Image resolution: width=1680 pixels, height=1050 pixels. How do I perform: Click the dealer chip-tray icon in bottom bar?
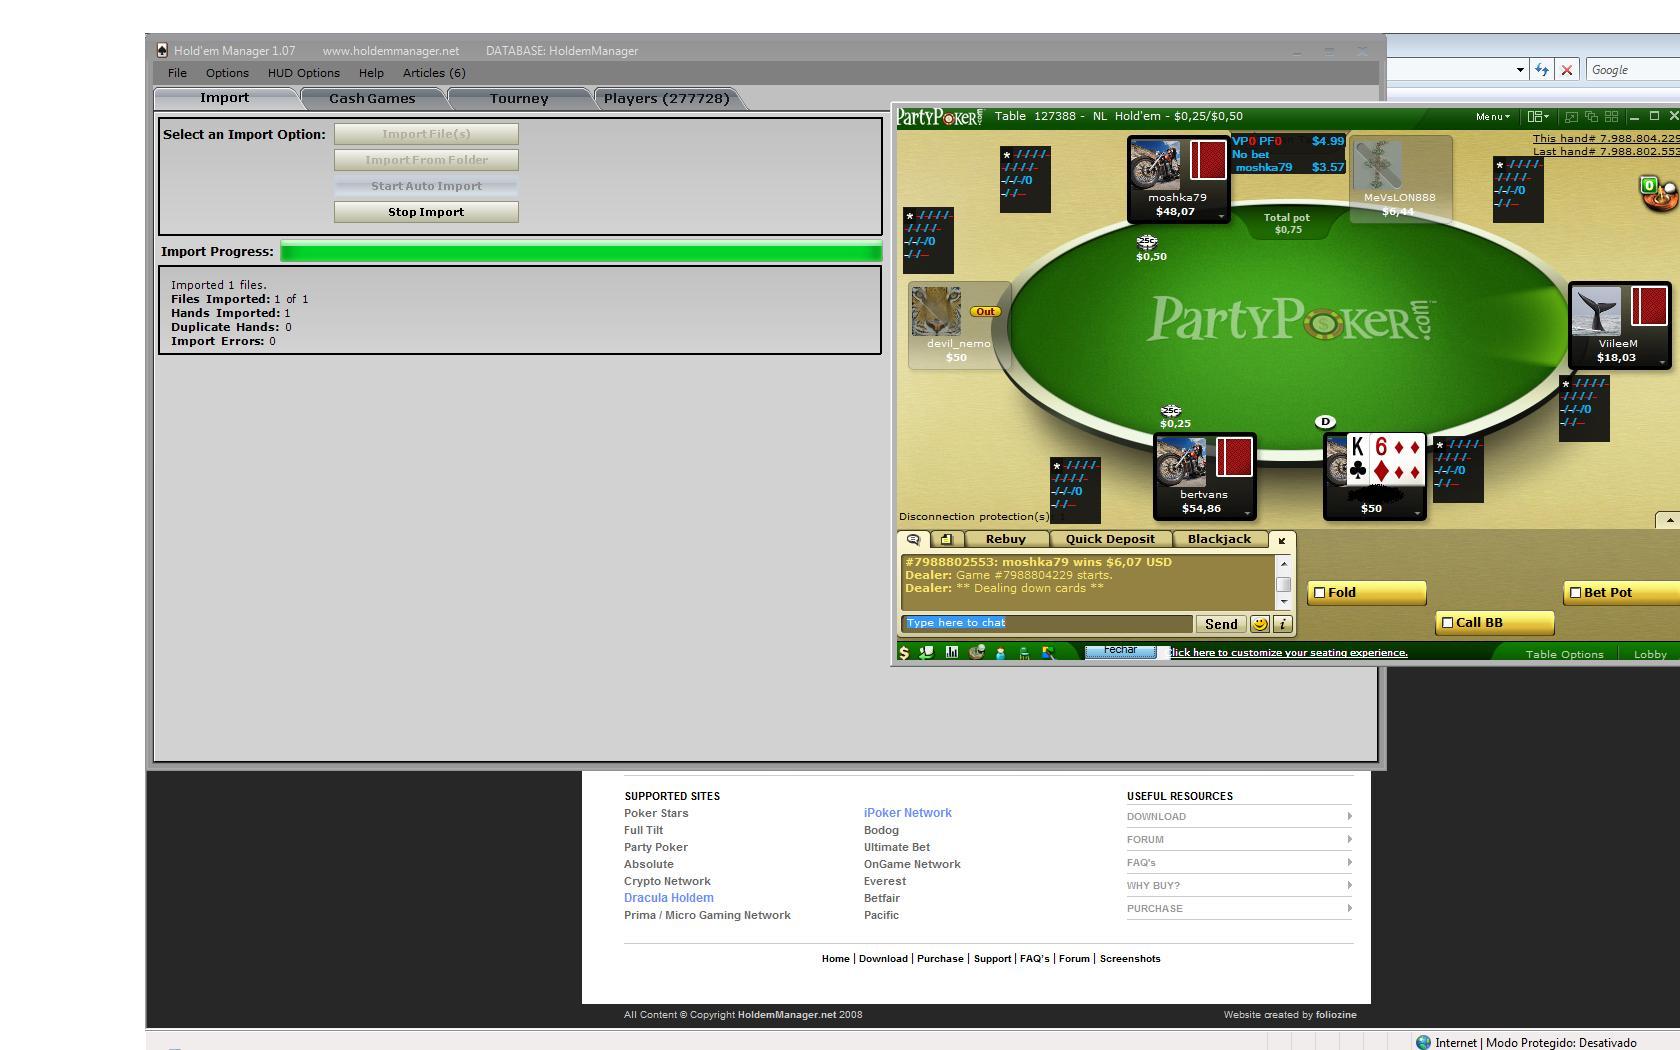[x=977, y=652]
